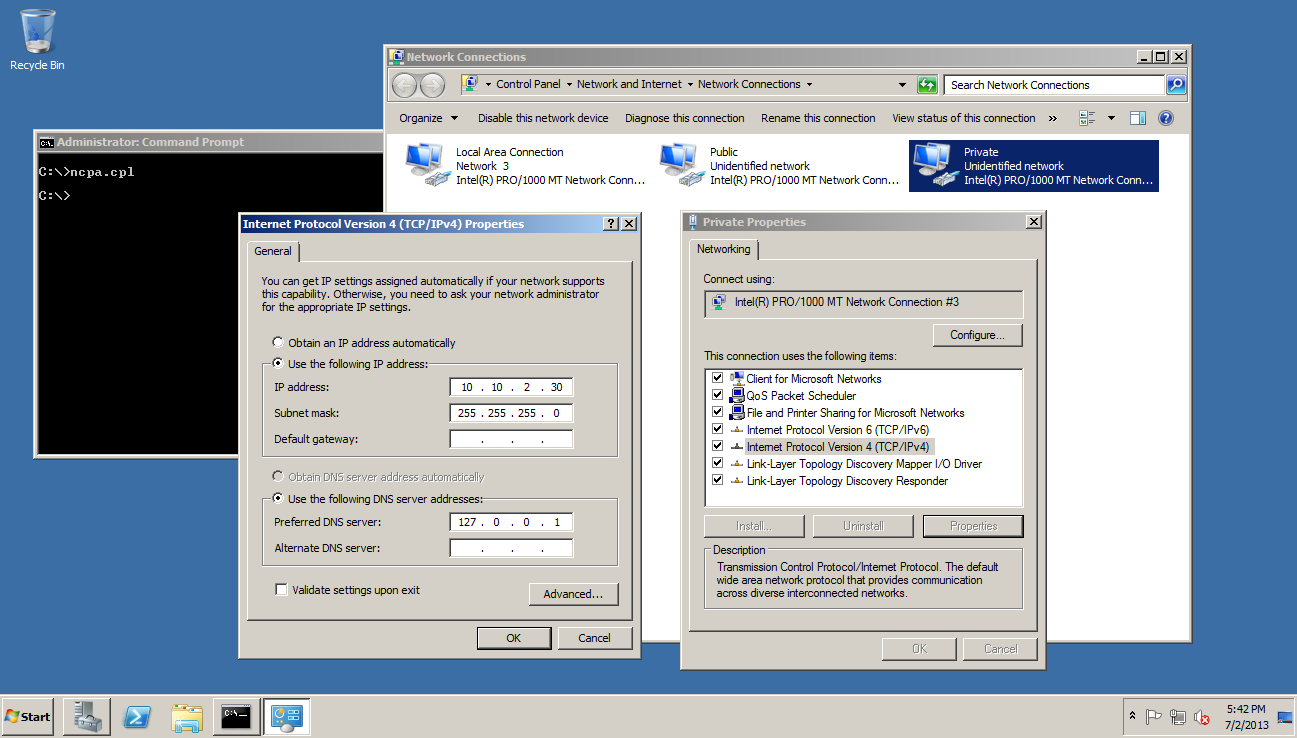Open the change view dropdown arrow

(x=1111, y=118)
